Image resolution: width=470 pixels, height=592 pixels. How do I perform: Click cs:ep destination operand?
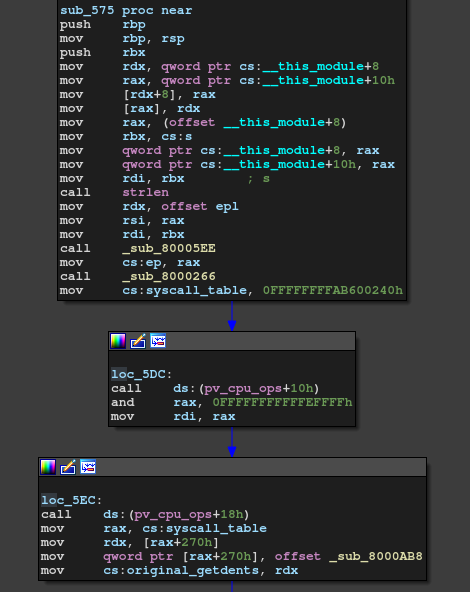click(142, 262)
